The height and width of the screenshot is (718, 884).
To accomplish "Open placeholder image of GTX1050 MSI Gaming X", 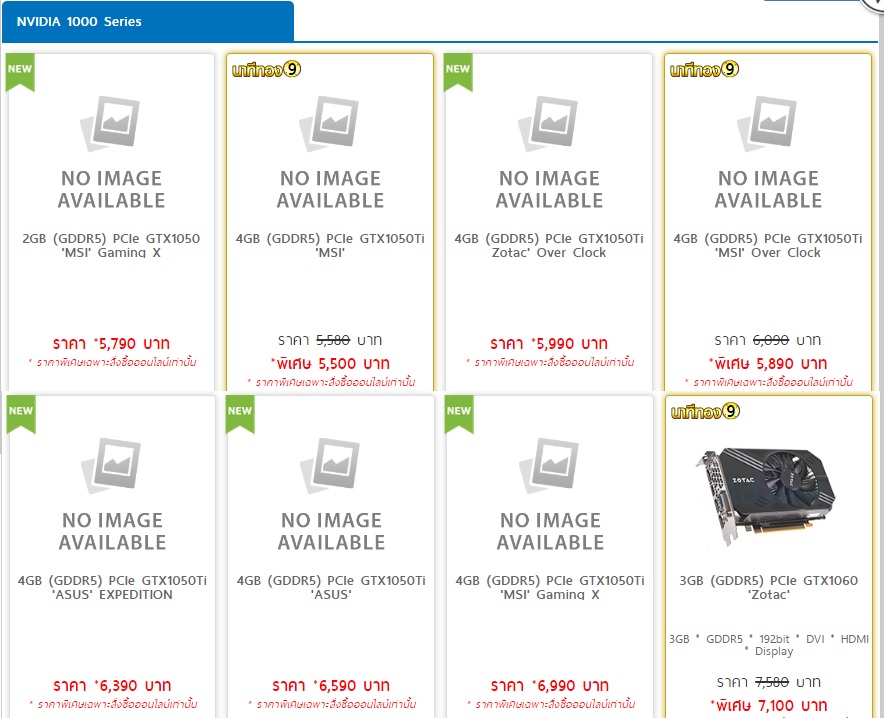I will click(x=111, y=152).
